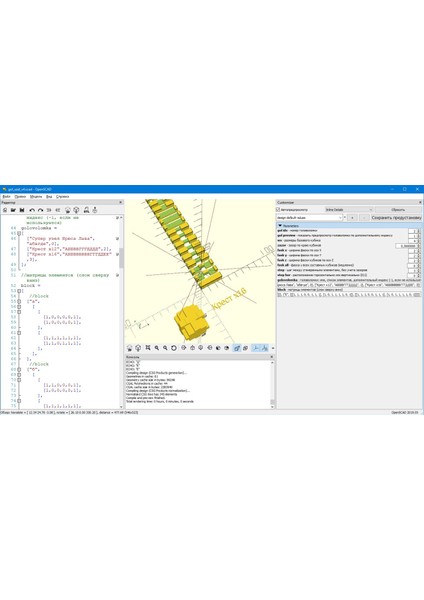
Task: Open the design default values preset dropdown
Action: pyautogui.click(x=309, y=218)
